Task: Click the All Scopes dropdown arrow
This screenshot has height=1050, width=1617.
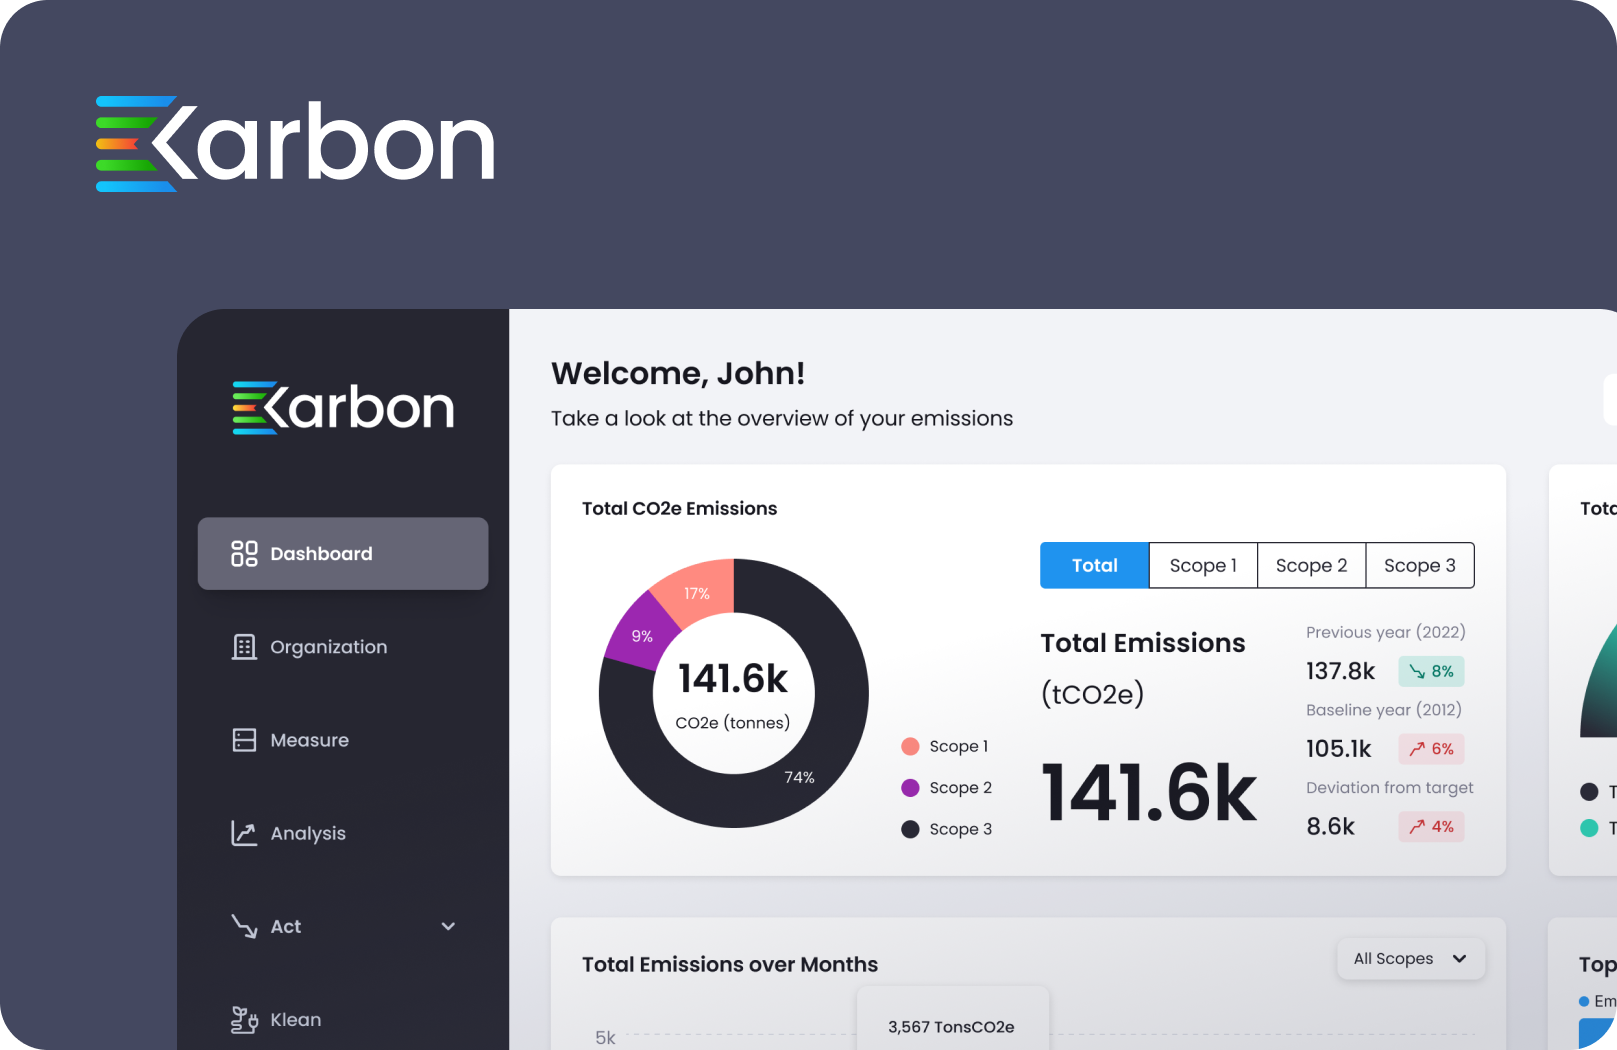Action: (1459, 959)
